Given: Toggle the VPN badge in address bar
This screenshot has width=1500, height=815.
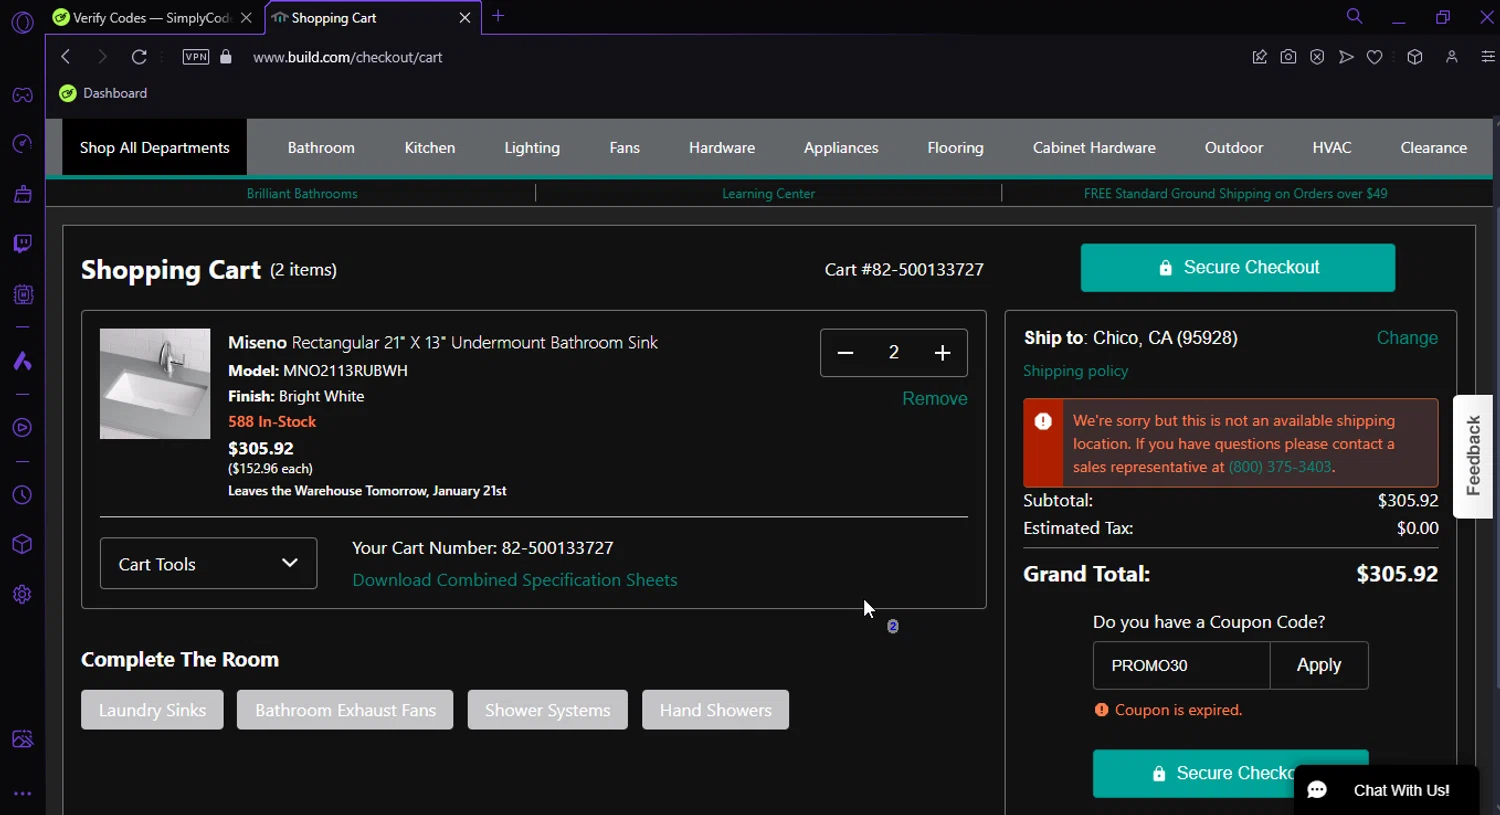Looking at the screenshot, I should click(x=196, y=57).
